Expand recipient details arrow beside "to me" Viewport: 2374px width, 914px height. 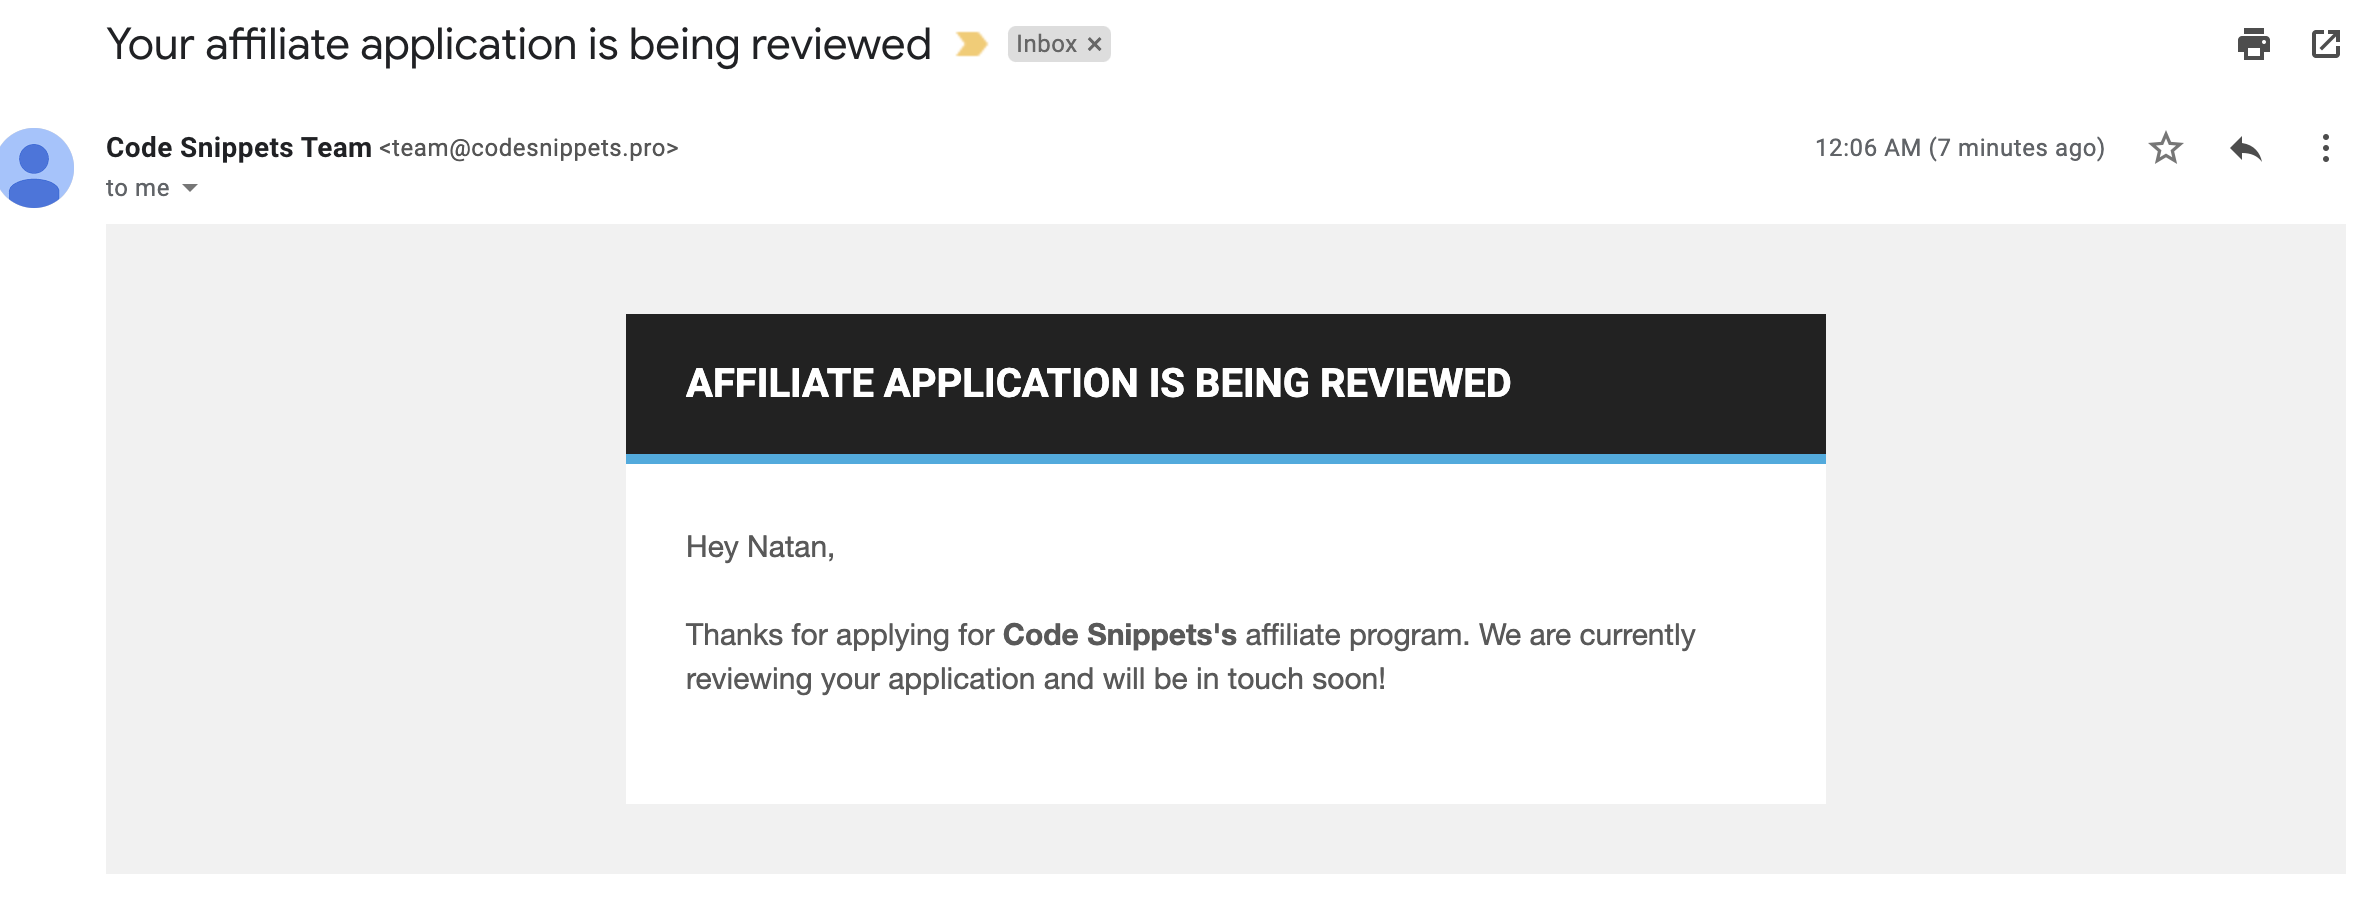click(190, 188)
